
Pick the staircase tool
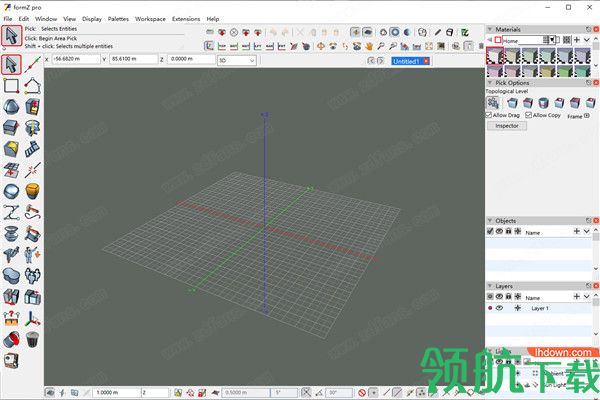pyautogui.click(x=33, y=149)
